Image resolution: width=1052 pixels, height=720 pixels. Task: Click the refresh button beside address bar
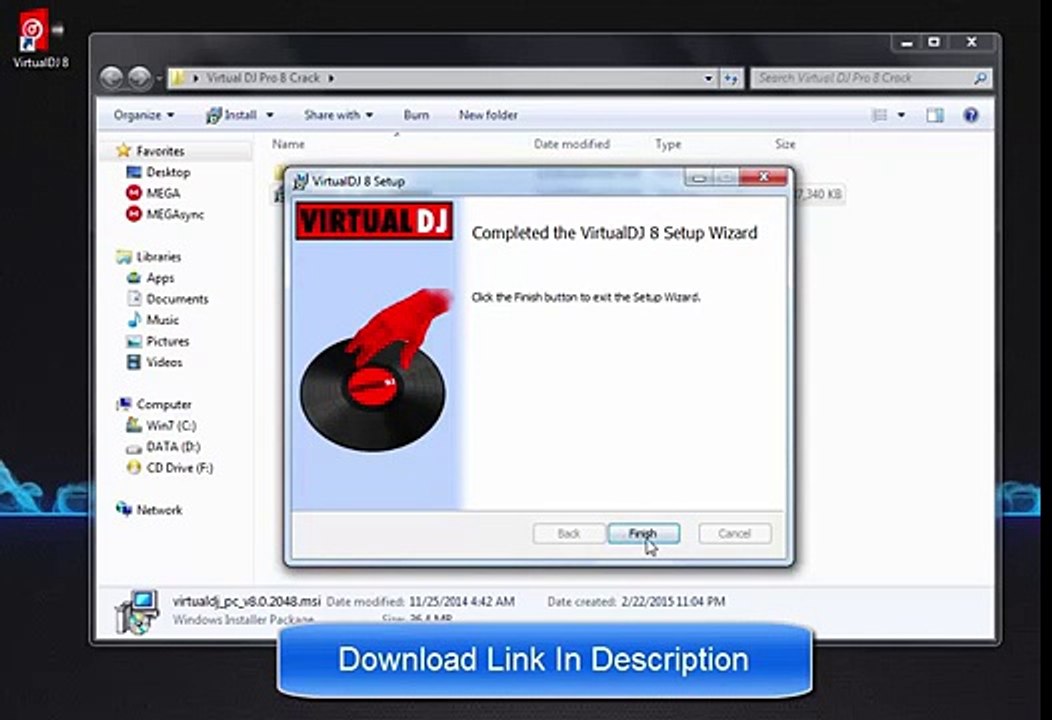731,79
